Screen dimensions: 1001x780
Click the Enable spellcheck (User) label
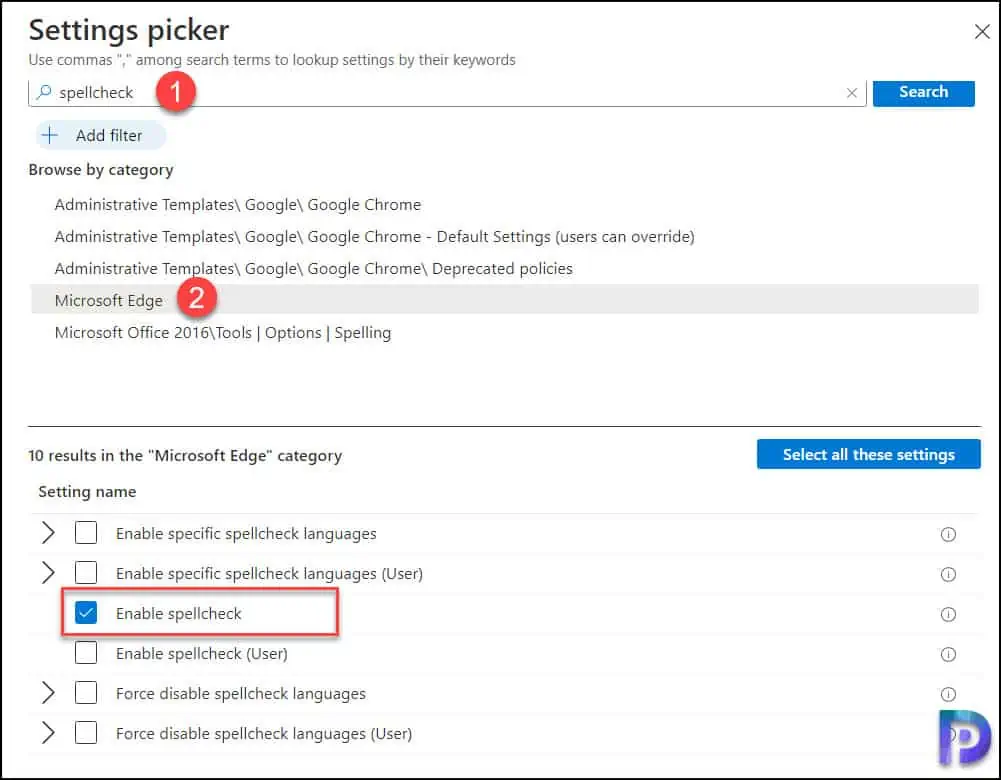[202, 654]
